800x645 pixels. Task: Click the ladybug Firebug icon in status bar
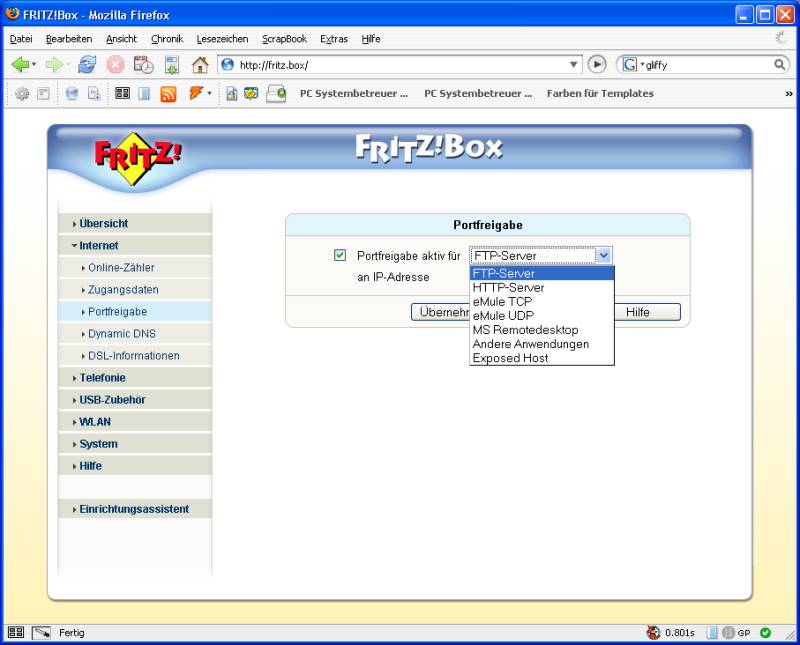coord(654,633)
